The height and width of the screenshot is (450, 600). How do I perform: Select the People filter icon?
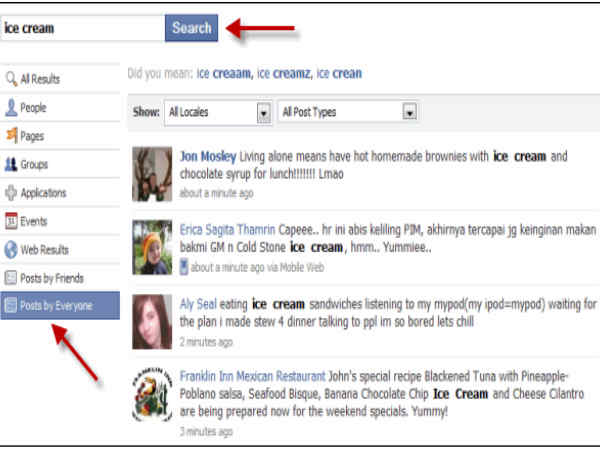[x=11, y=107]
